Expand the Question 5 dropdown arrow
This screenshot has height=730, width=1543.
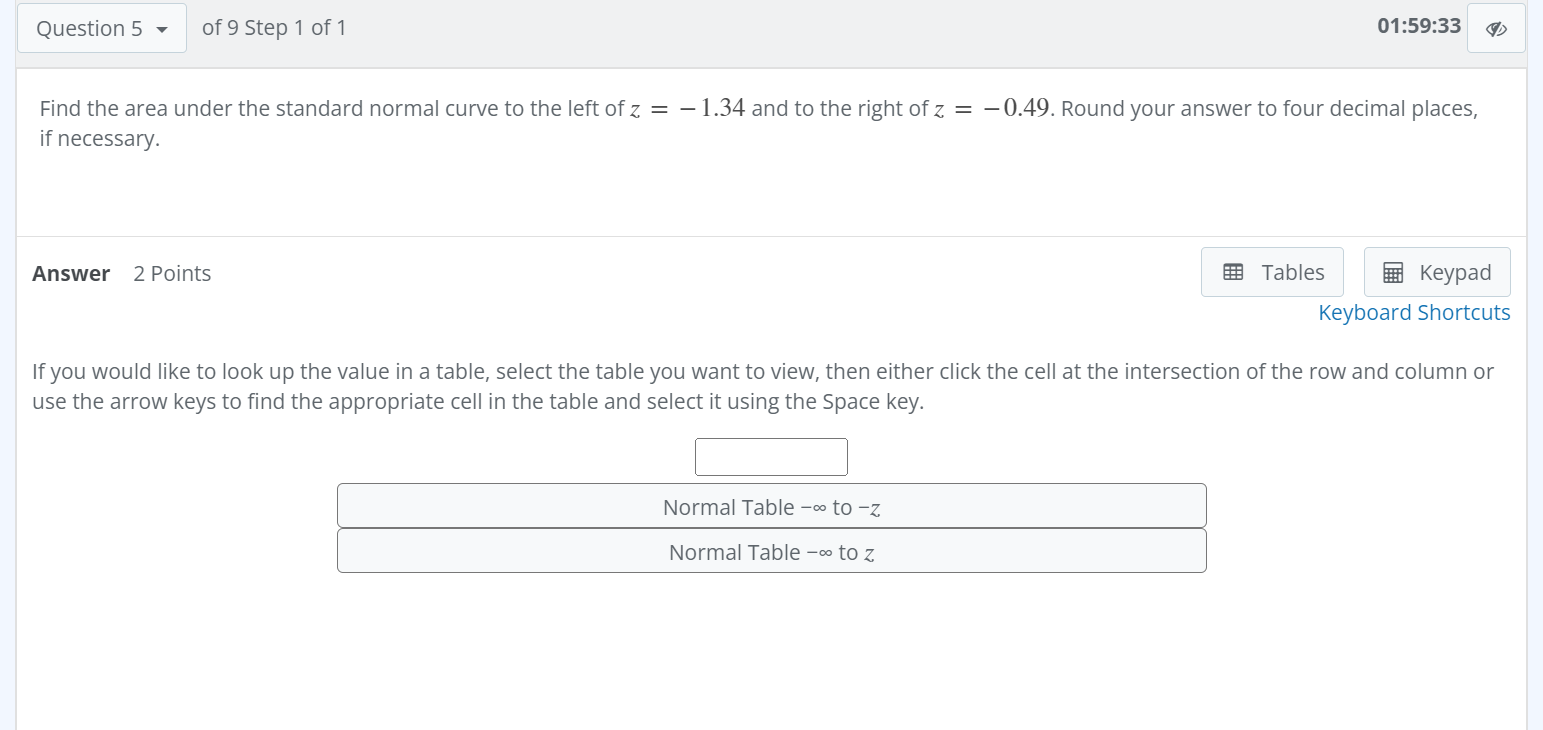(162, 29)
